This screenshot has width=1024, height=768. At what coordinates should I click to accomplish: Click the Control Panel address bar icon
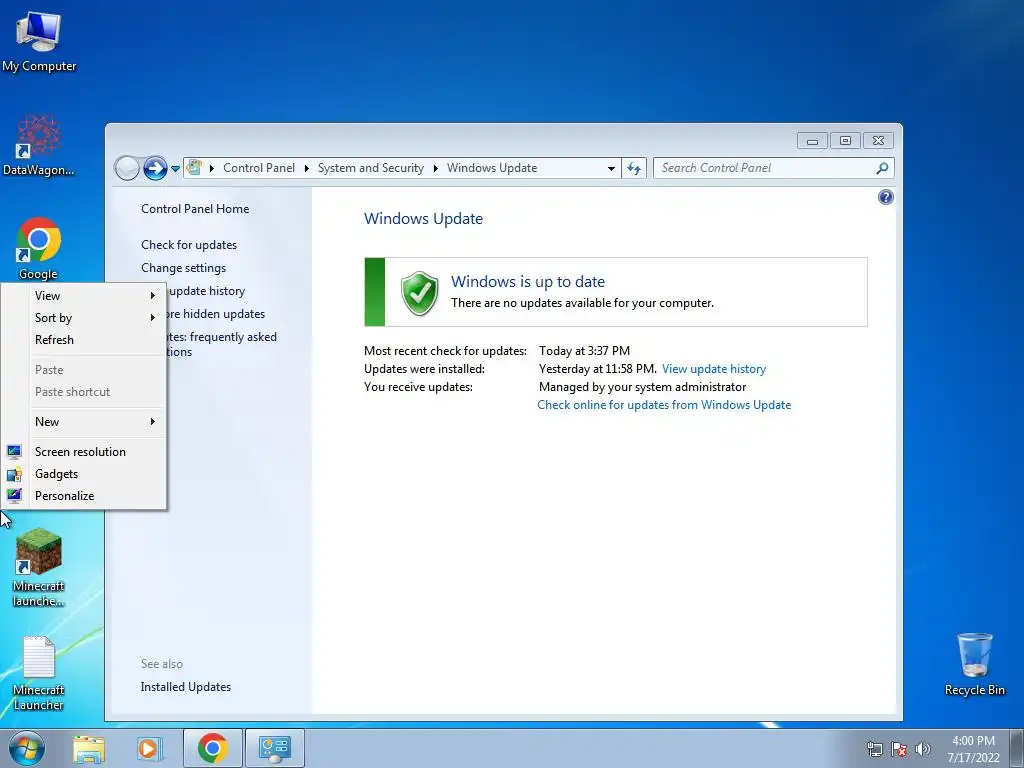tap(194, 167)
